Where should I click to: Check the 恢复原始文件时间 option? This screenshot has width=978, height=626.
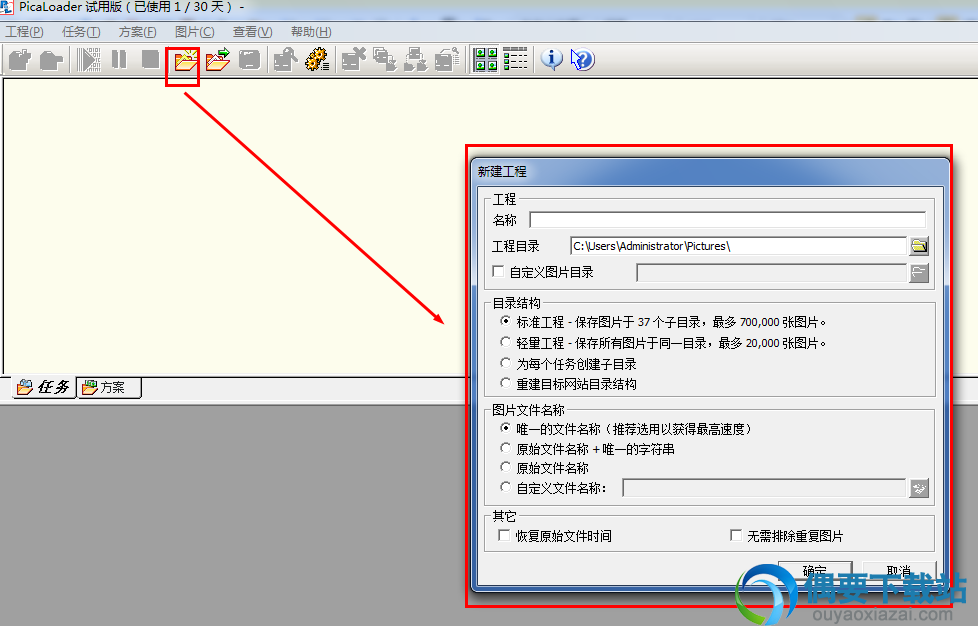(x=504, y=536)
